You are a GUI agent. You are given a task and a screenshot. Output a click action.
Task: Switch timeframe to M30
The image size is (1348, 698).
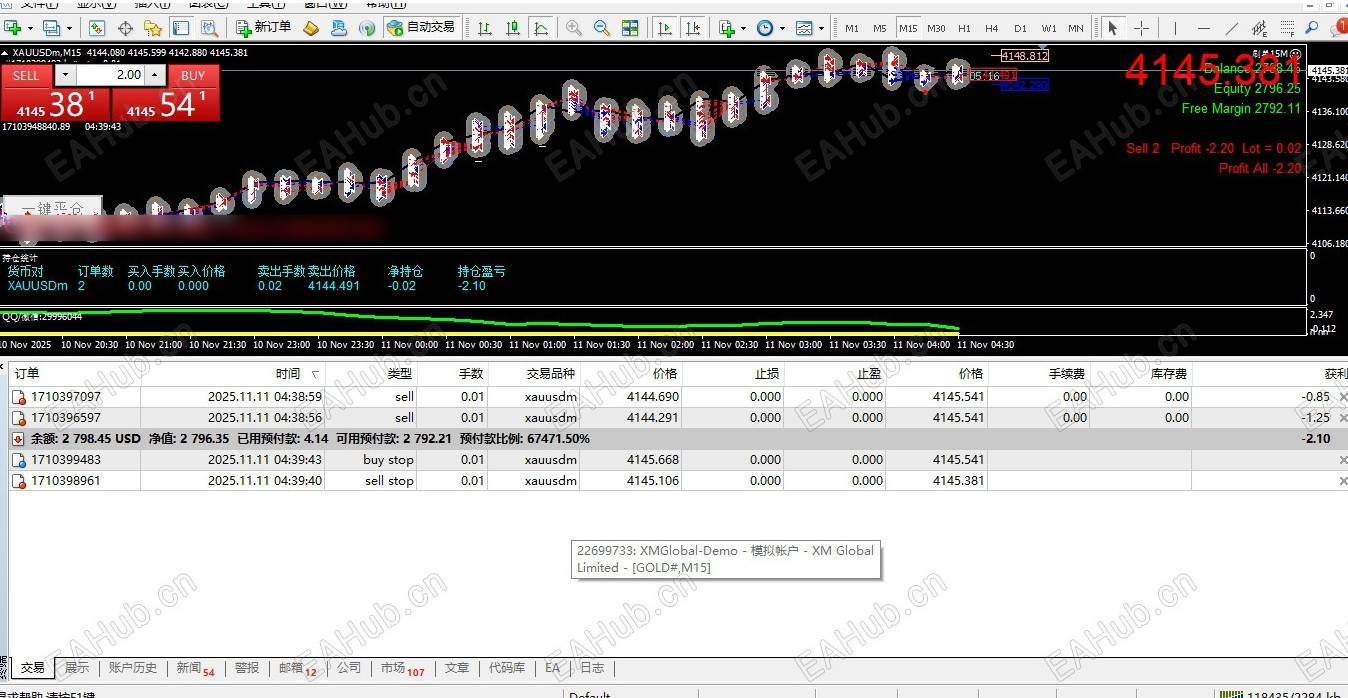point(936,28)
